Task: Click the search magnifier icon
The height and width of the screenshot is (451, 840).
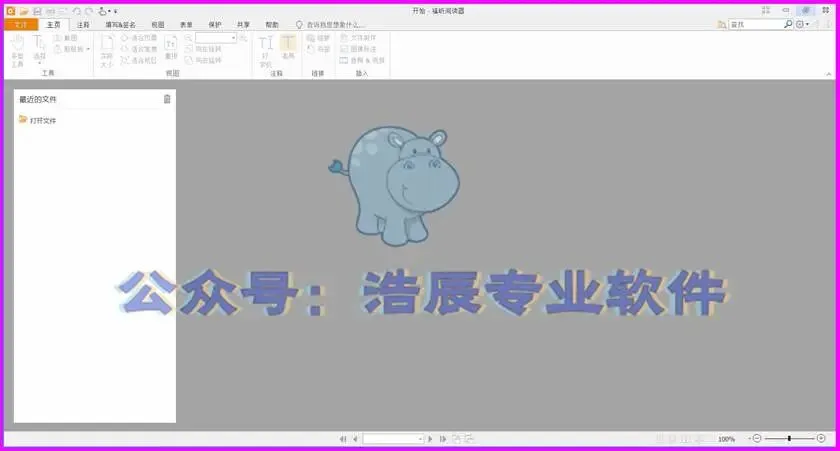Action: 788,24
